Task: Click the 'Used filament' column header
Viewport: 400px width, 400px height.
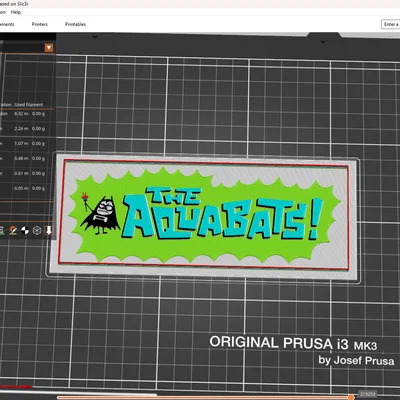Action: pyautogui.click(x=29, y=105)
